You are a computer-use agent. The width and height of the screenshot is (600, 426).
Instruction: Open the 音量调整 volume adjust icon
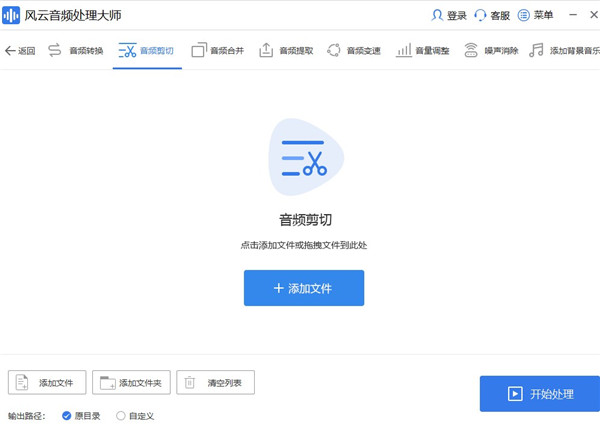coord(403,50)
